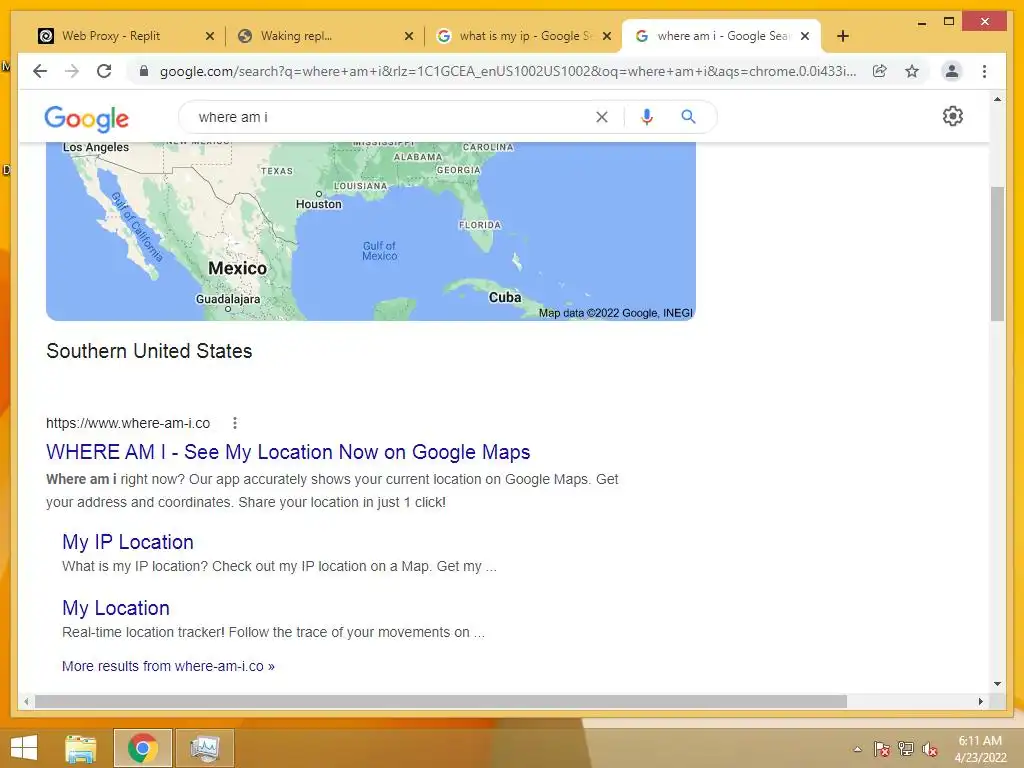Show hidden system tray icons

point(857,749)
